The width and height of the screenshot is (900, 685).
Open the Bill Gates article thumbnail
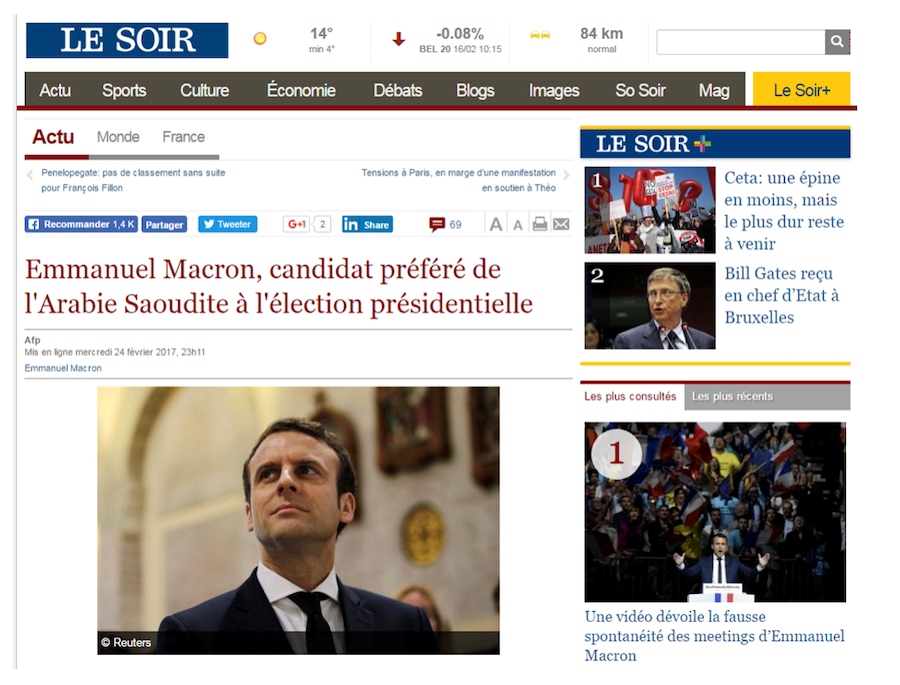(650, 305)
